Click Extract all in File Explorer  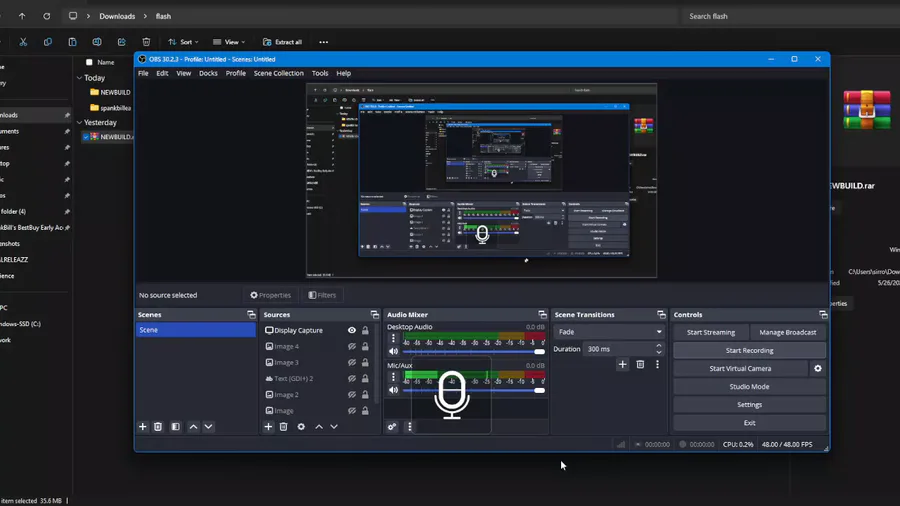[282, 42]
